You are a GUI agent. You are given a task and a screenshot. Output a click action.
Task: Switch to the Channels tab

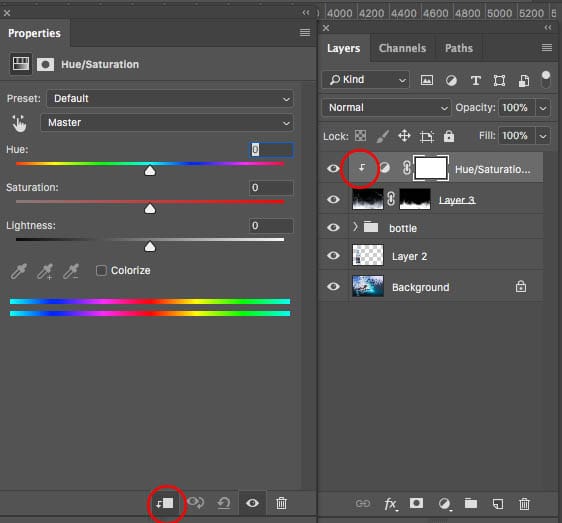402,48
